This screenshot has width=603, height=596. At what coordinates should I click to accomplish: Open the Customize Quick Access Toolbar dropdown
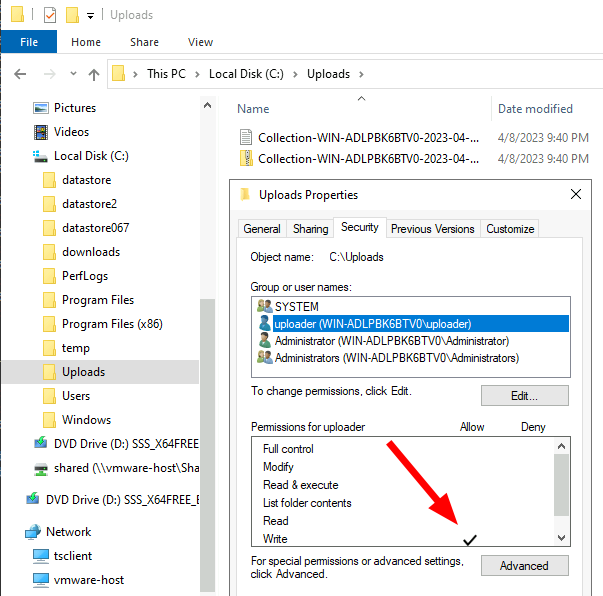(x=91, y=16)
